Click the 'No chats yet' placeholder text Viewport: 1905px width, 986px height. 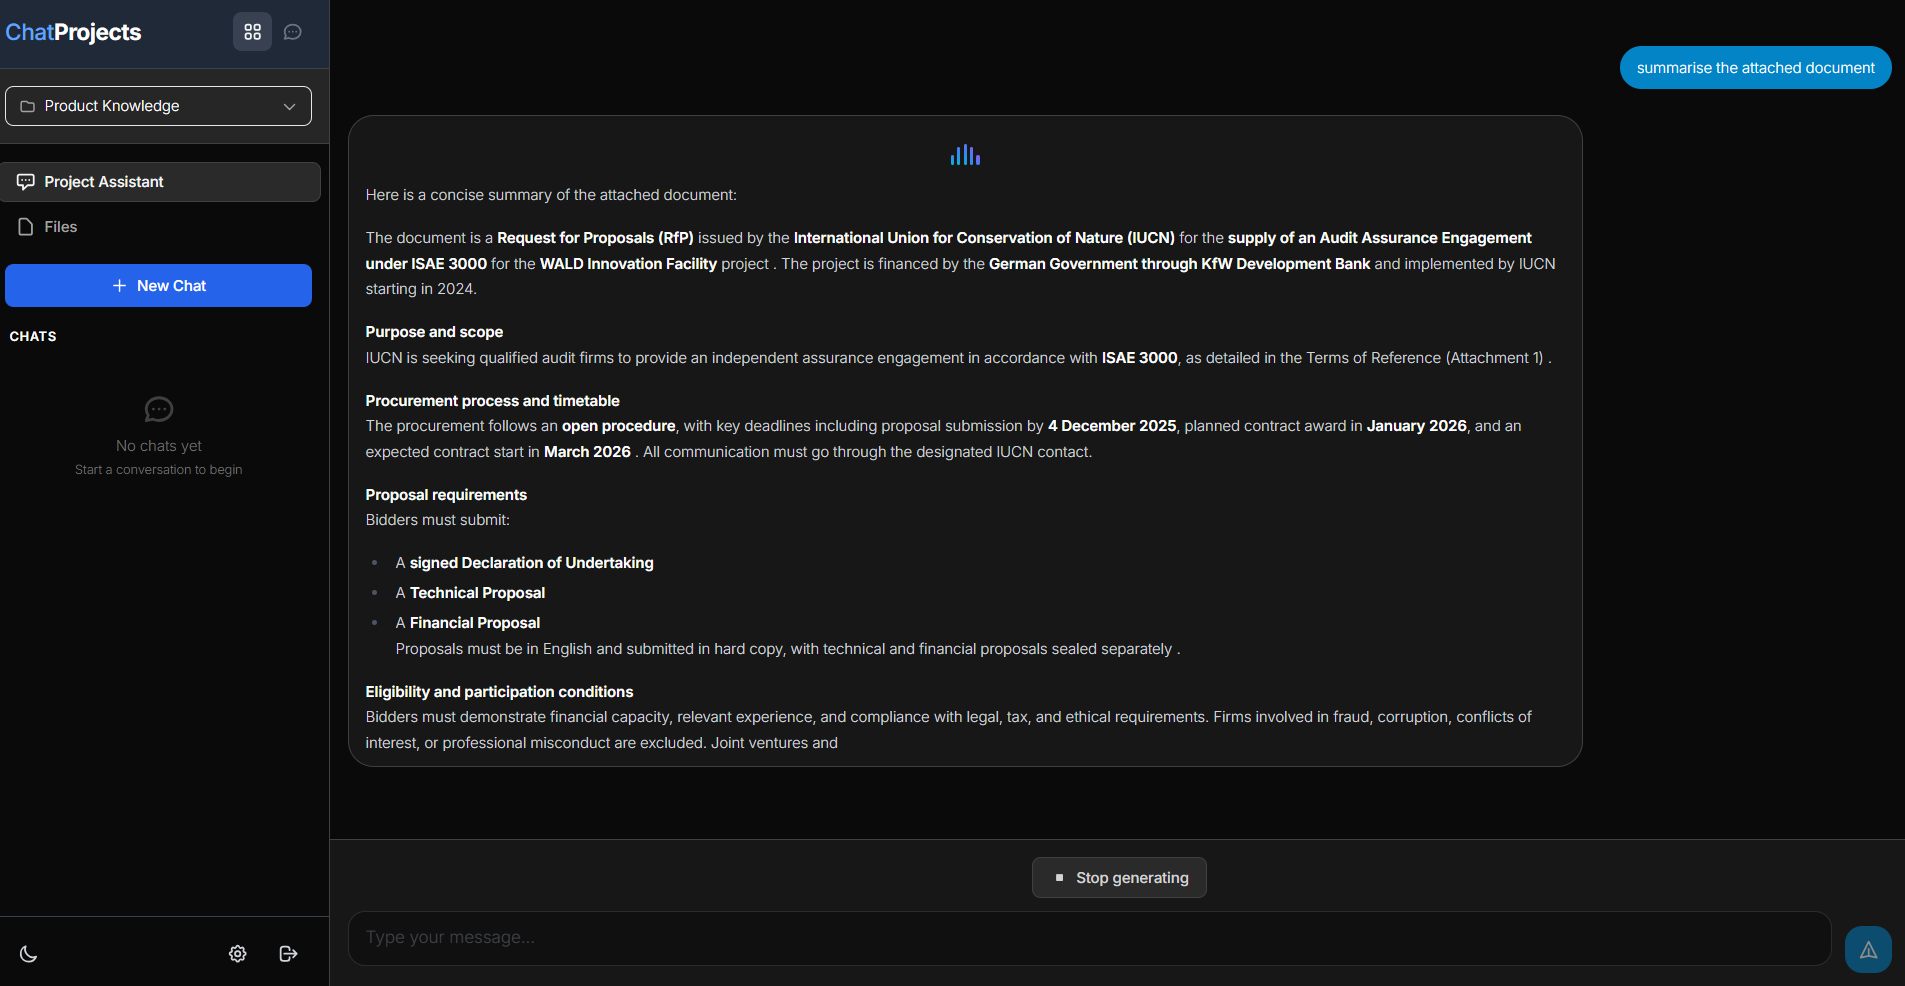tap(159, 446)
